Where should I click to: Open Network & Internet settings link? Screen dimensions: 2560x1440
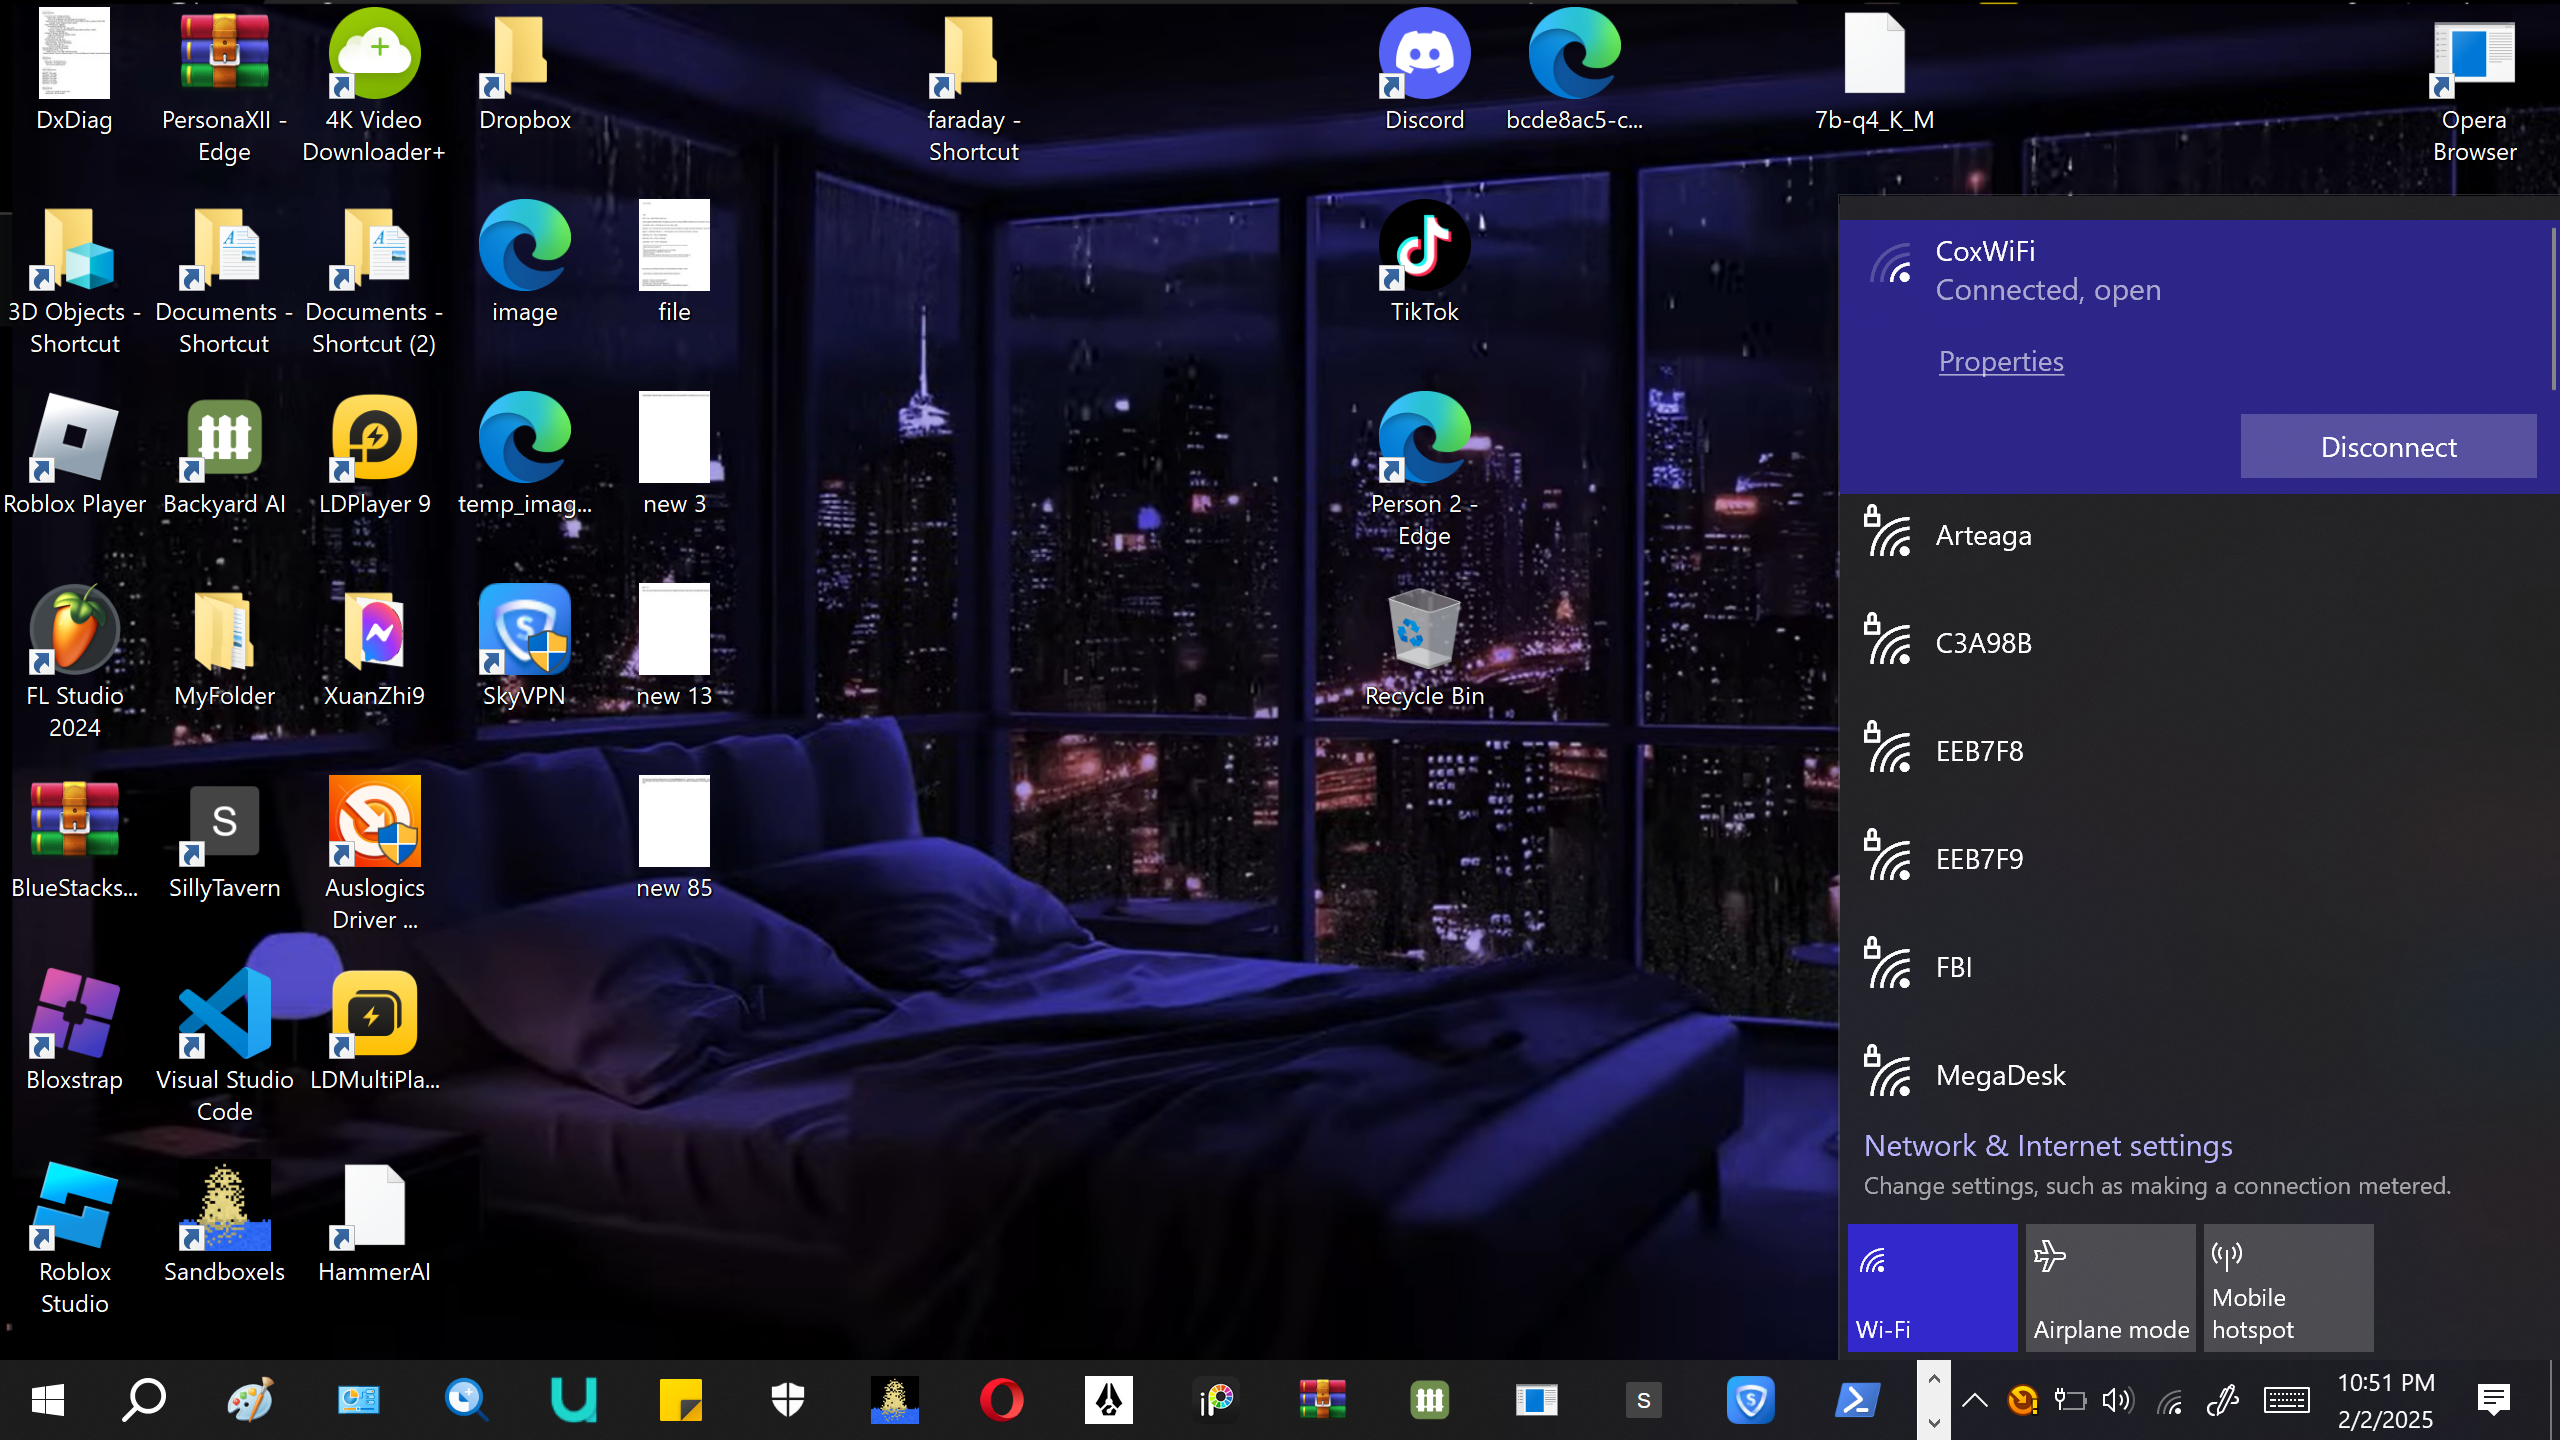click(2047, 1146)
